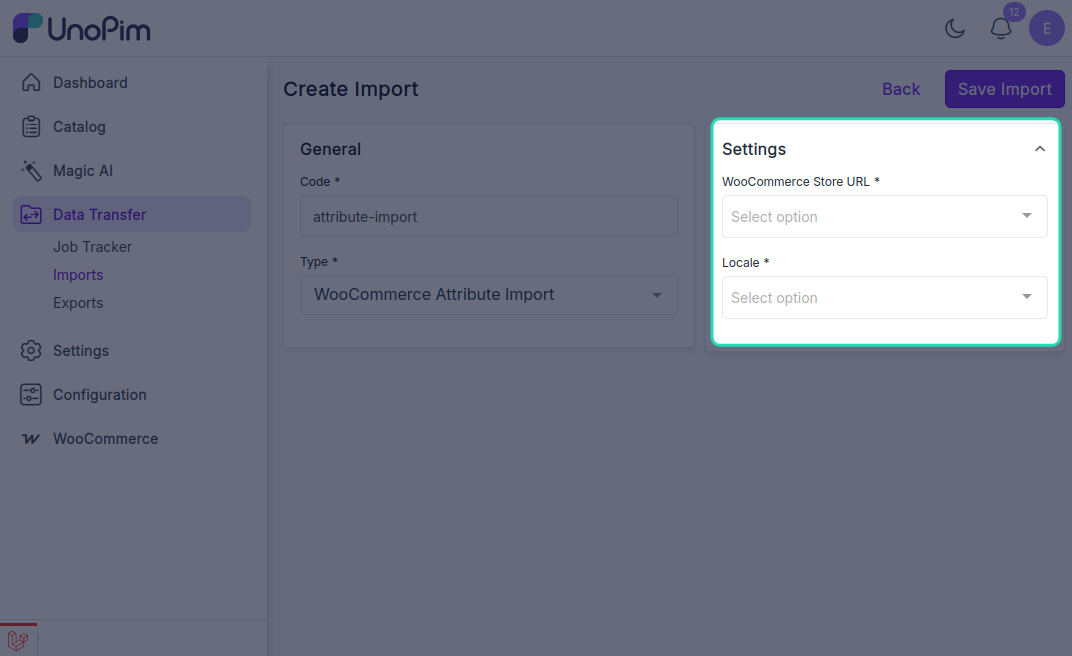Toggle dark mode moon icon

point(954,29)
